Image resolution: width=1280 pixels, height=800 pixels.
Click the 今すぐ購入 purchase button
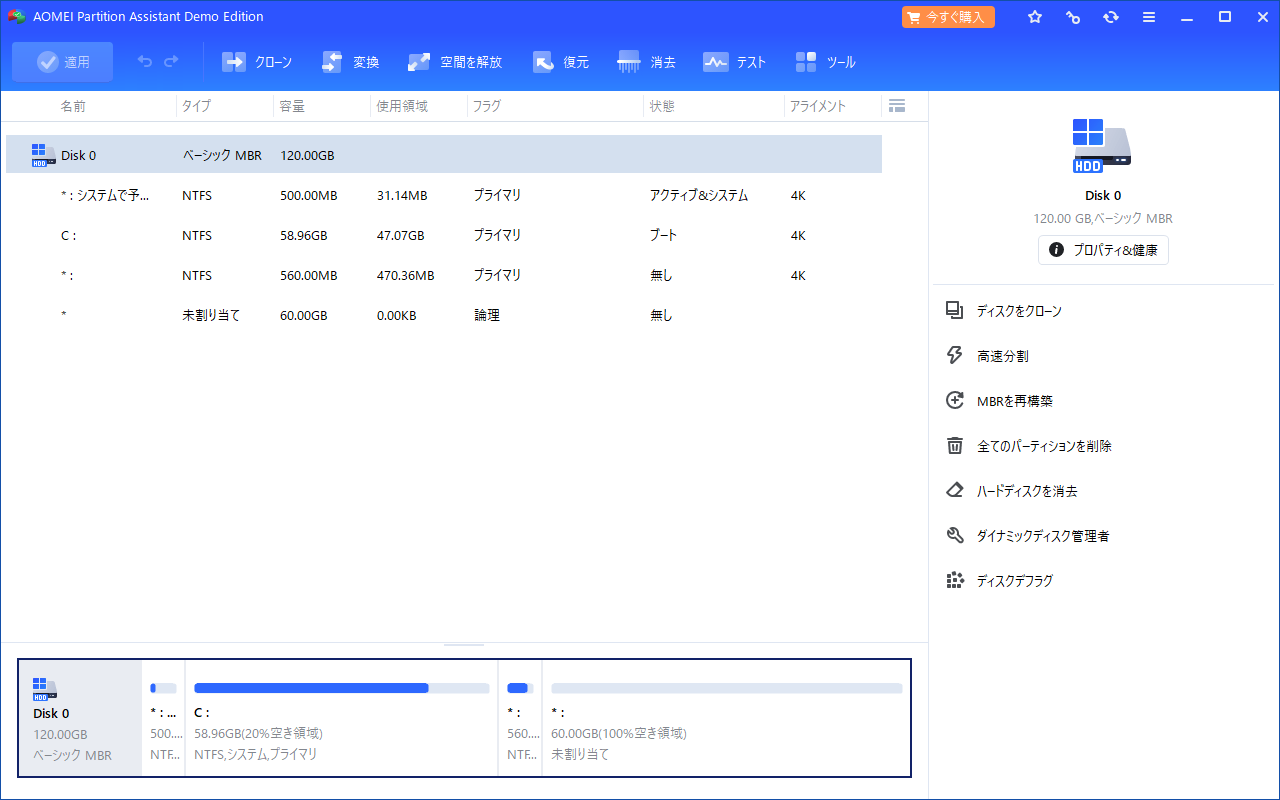pos(947,16)
